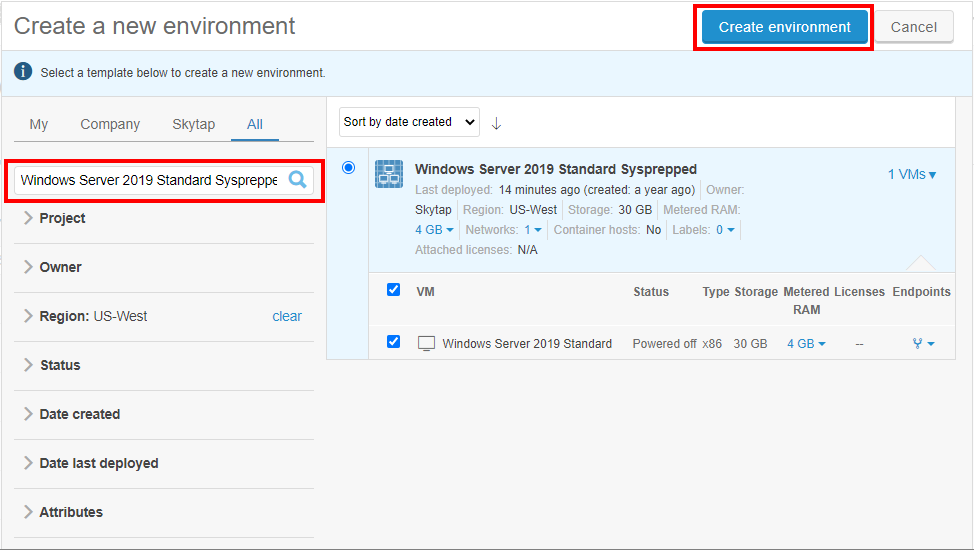
Task: Open the template's 4 GB Metered RAM dropdown
Action: tap(434, 229)
